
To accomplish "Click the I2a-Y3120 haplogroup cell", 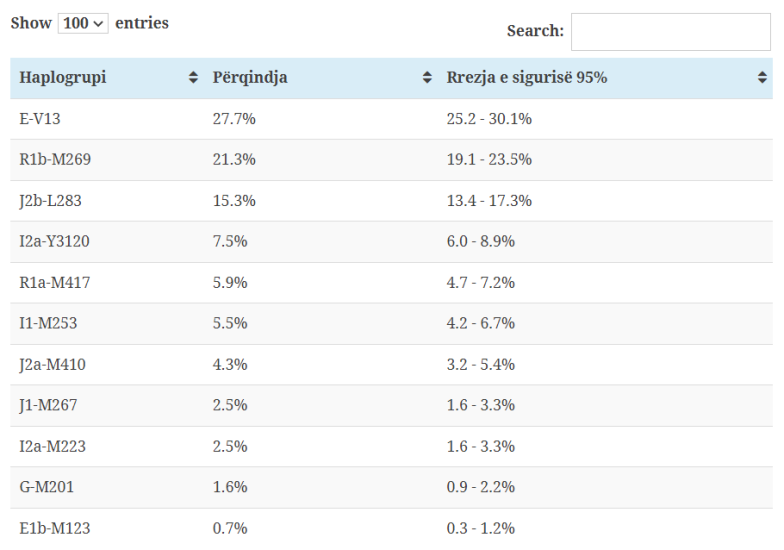I will point(55,242).
